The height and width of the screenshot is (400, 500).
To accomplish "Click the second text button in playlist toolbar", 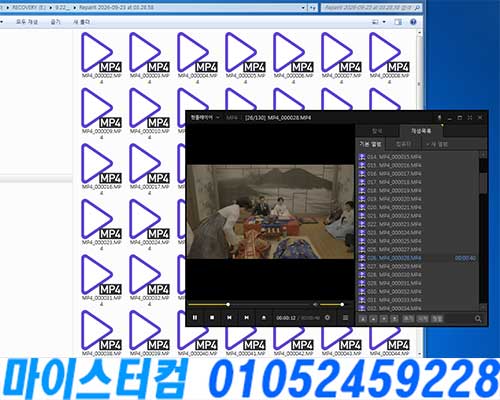I will tap(423, 319).
